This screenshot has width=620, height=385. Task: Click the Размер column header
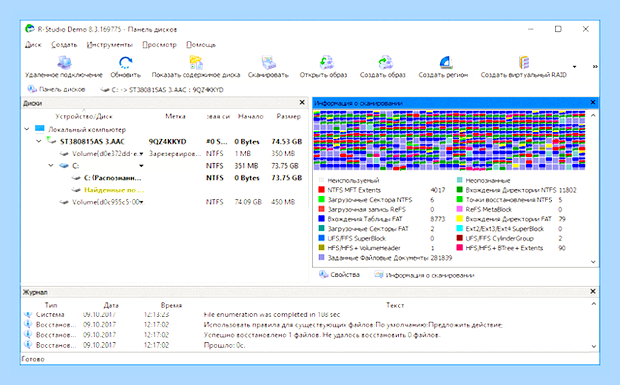(288, 116)
